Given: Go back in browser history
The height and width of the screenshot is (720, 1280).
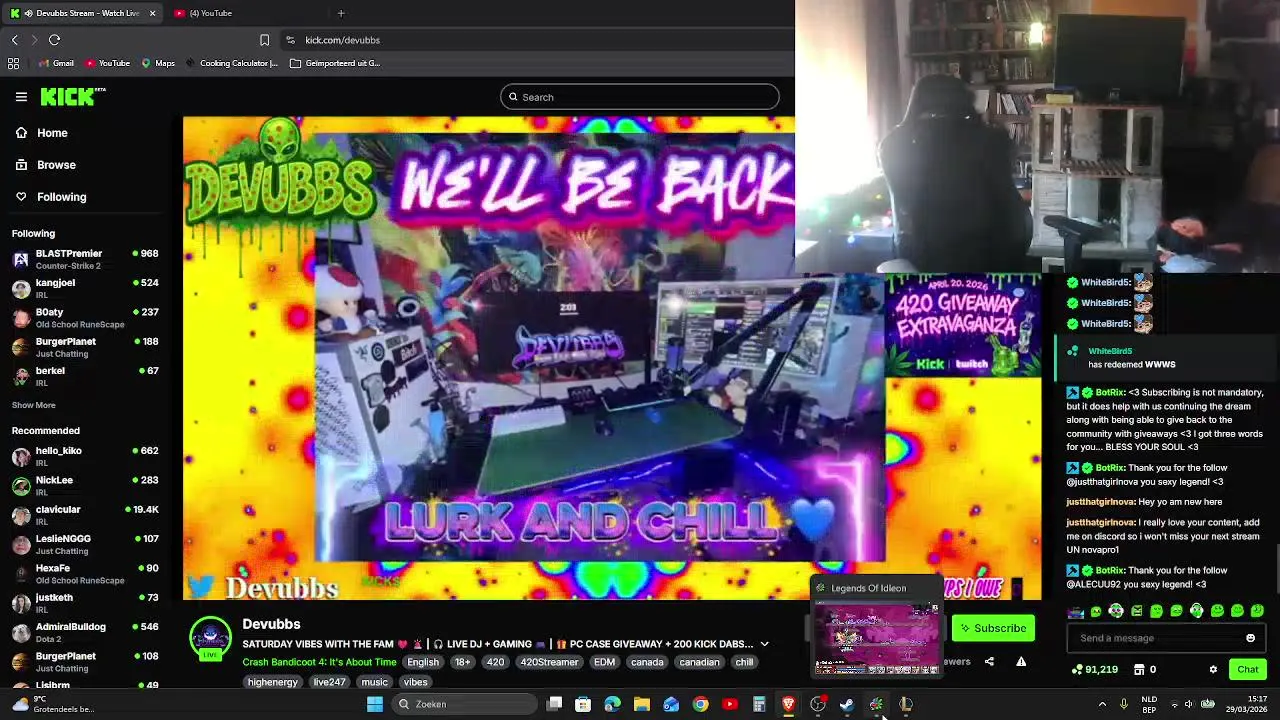Looking at the screenshot, I should (14, 40).
